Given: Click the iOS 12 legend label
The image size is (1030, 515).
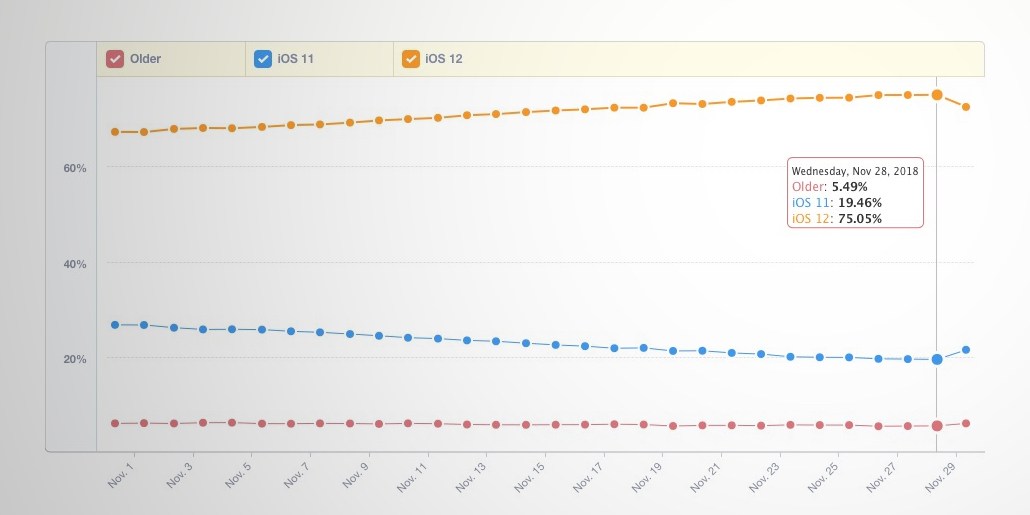Looking at the screenshot, I should pos(444,59).
